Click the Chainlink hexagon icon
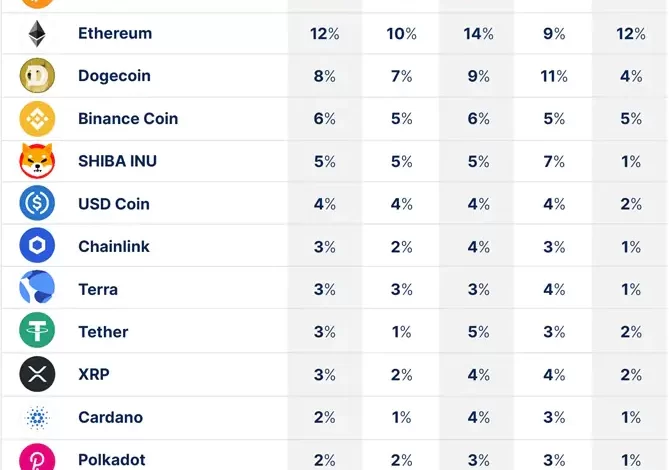669x470 pixels. pyautogui.click(x=37, y=246)
